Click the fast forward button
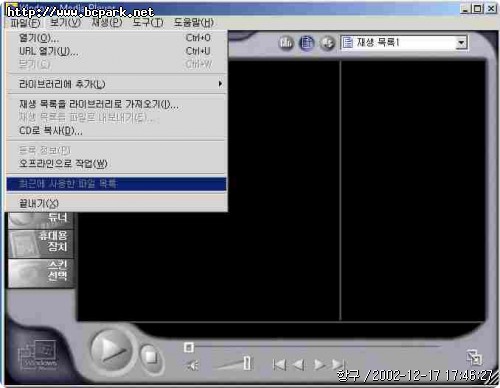Screen dimensions: 500x388 (320, 365)
